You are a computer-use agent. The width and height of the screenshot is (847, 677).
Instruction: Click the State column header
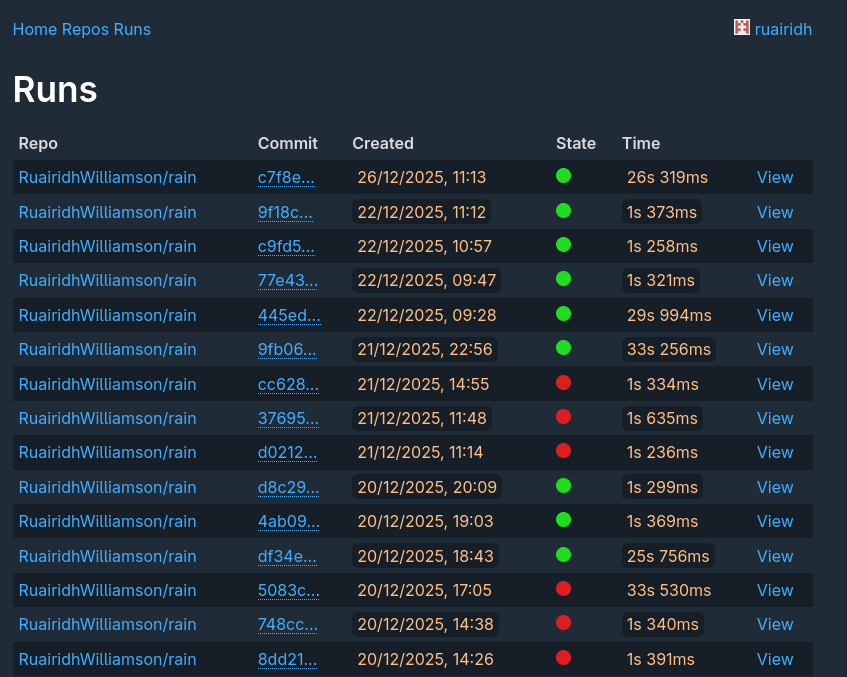pos(576,143)
